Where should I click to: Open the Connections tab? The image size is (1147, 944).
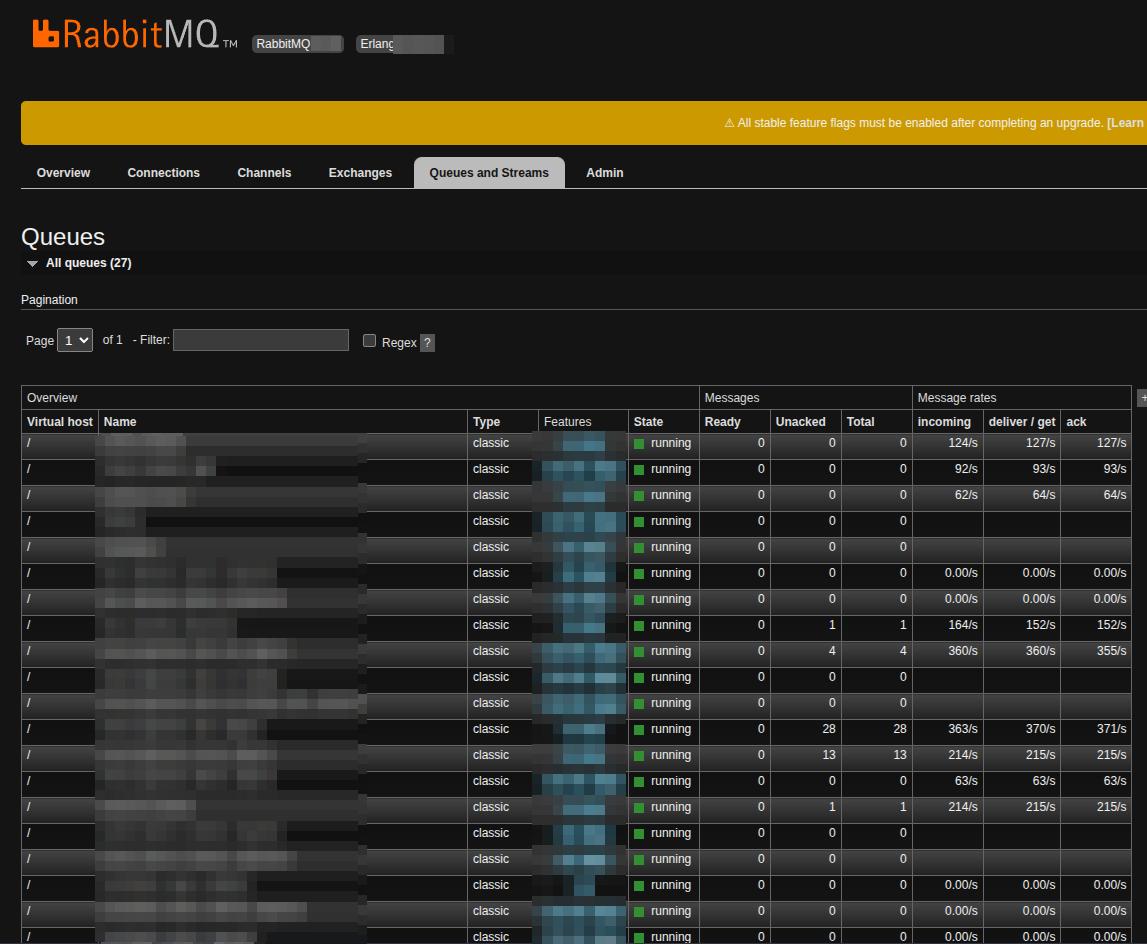pyautogui.click(x=163, y=172)
